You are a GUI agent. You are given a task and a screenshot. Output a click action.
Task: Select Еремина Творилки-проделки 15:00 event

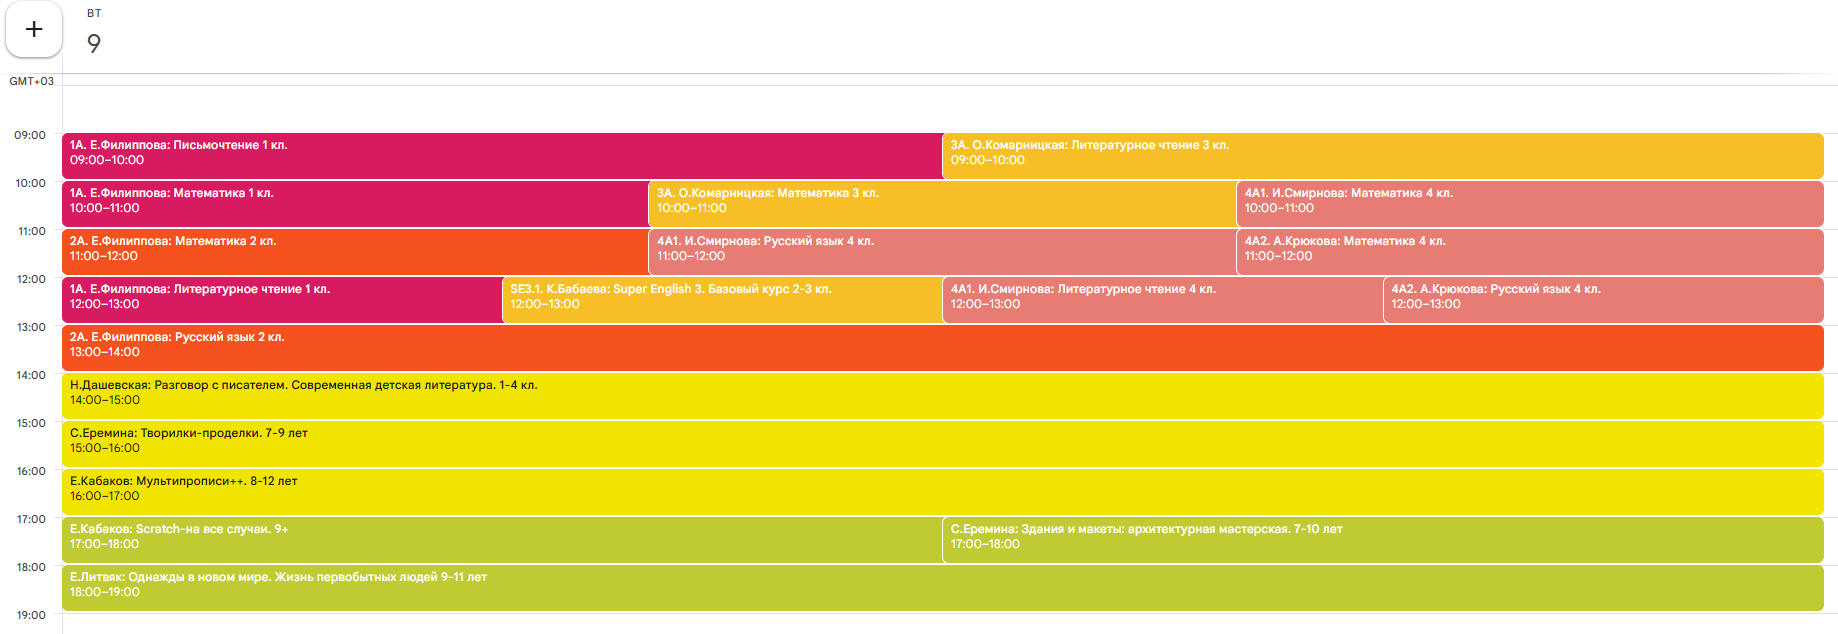[x=942, y=444]
